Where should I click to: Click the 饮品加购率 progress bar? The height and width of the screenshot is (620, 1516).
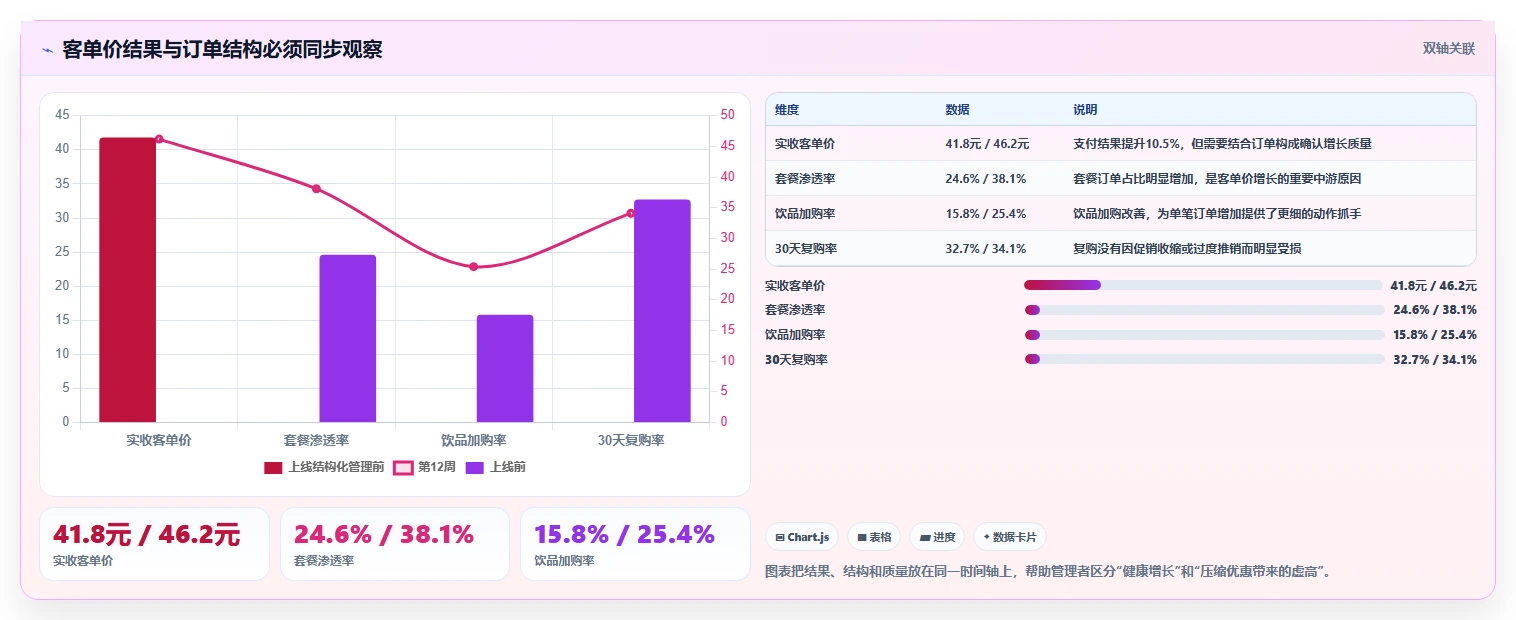pos(1204,335)
